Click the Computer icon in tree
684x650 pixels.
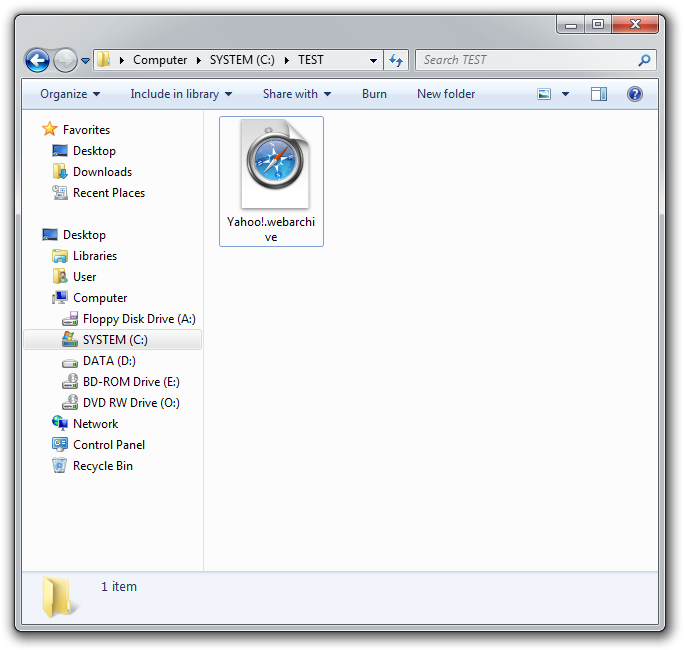pos(60,298)
